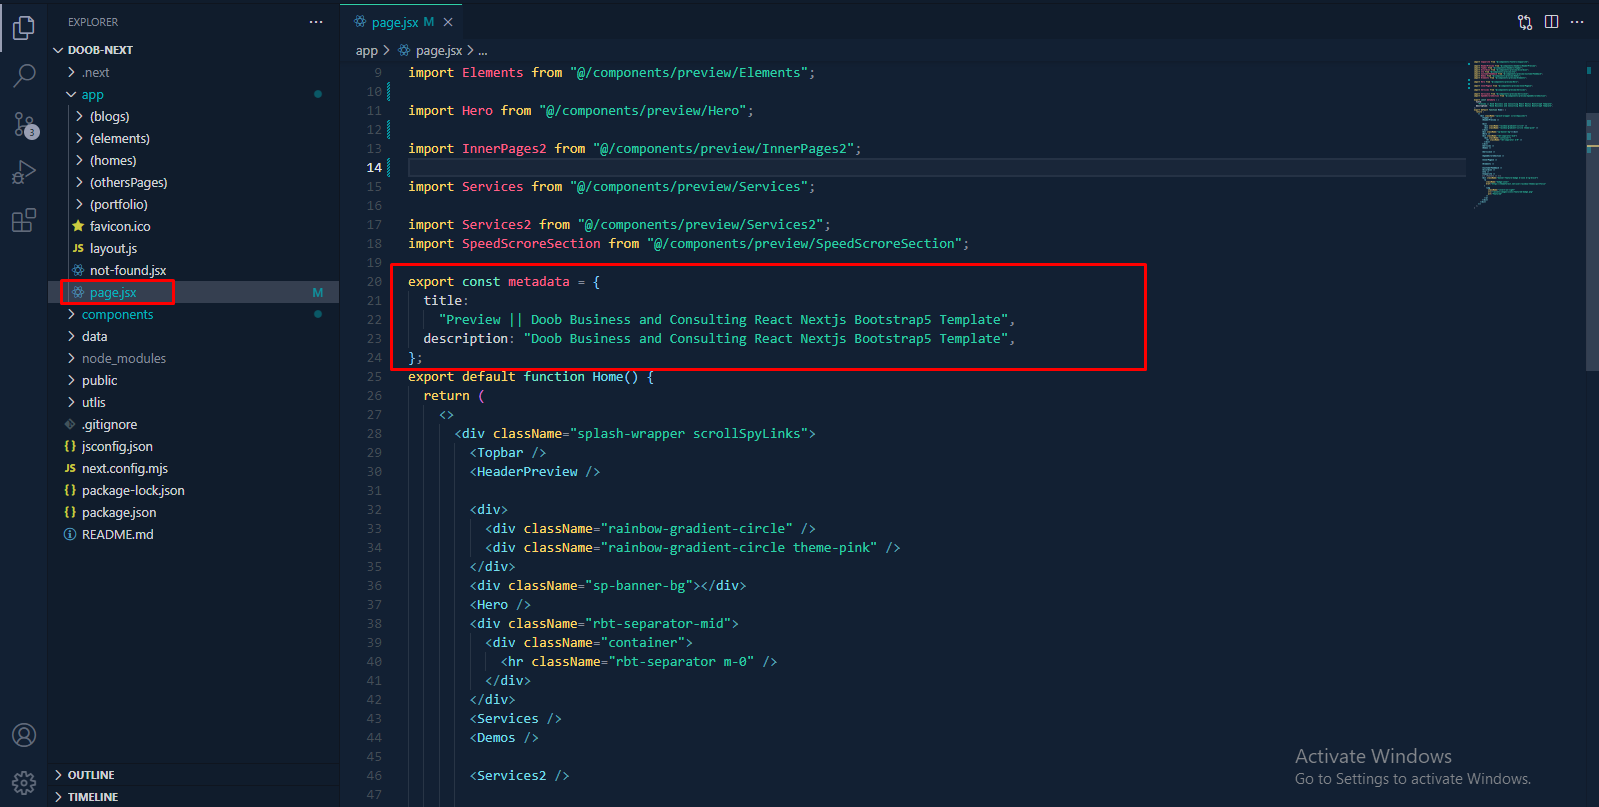Split the editor right
Screen dimensions: 1599x807
click(1551, 22)
